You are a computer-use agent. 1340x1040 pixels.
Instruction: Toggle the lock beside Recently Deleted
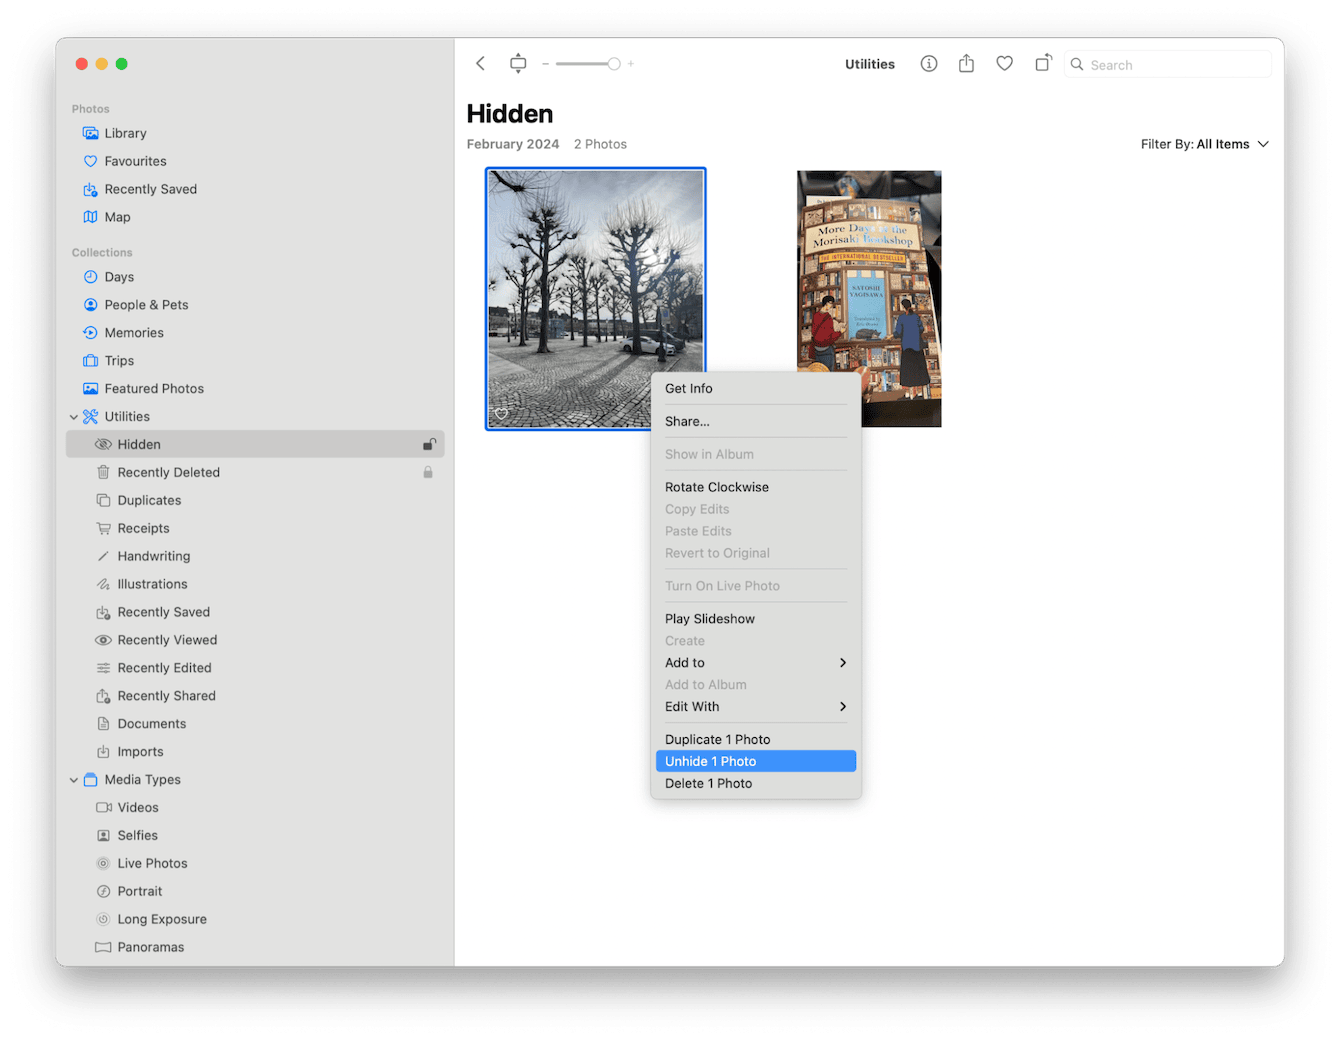click(428, 472)
